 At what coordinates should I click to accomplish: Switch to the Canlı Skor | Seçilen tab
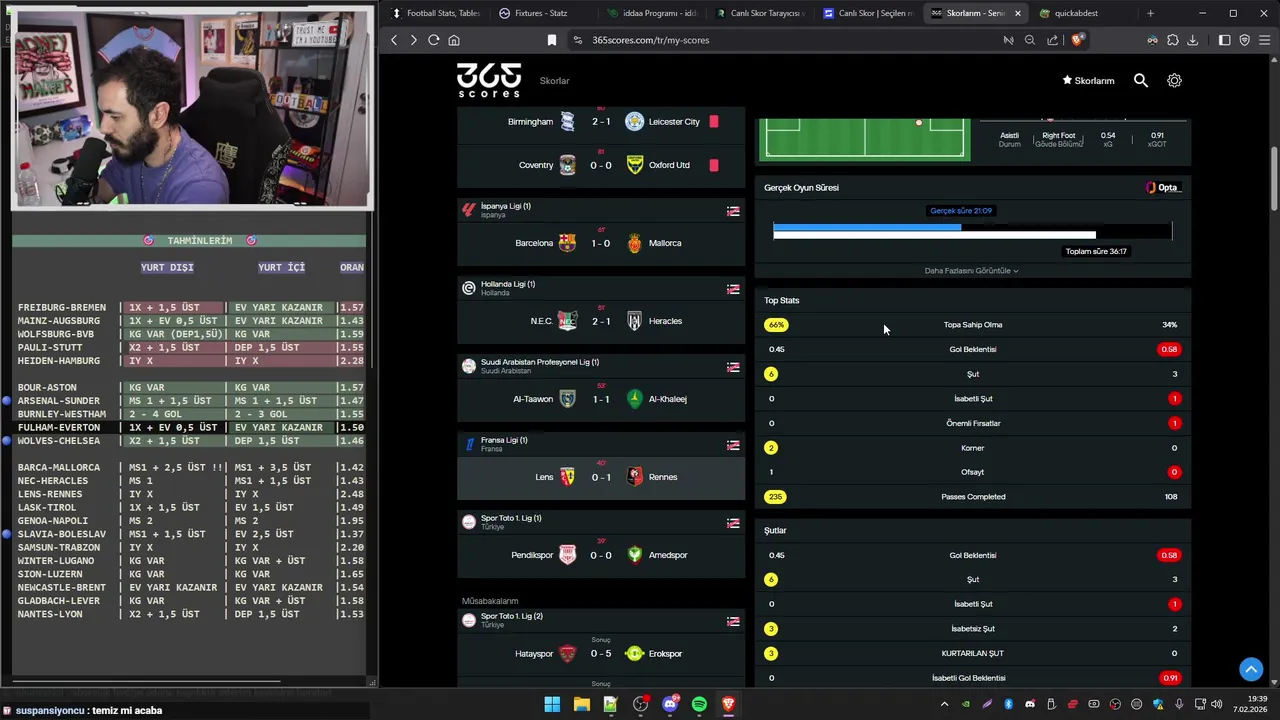coord(867,13)
